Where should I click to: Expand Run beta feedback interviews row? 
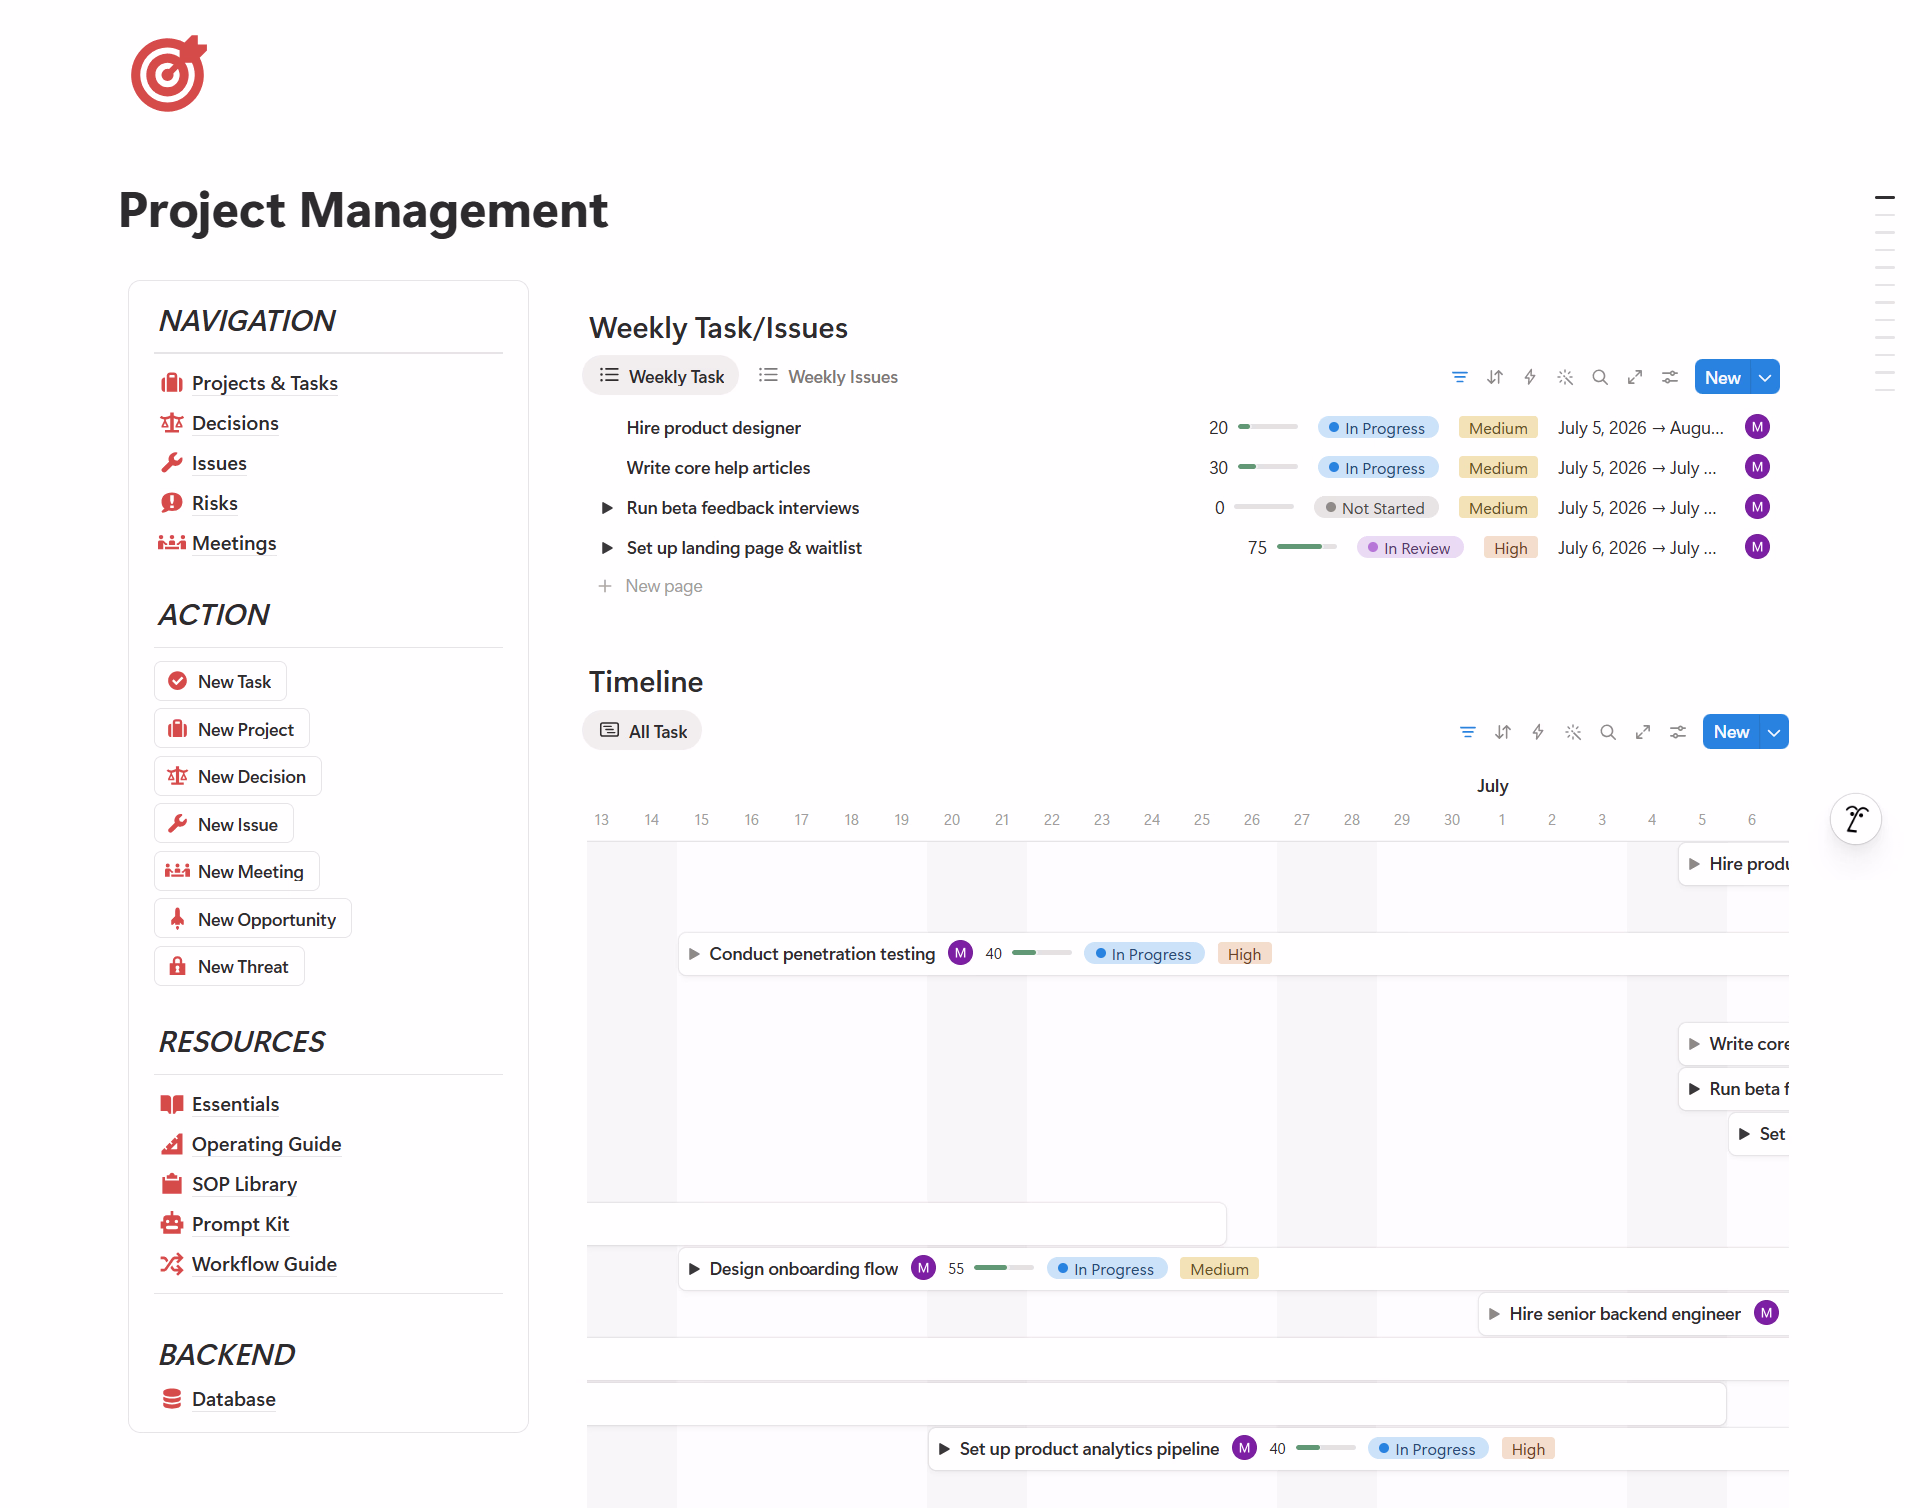tap(607, 508)
